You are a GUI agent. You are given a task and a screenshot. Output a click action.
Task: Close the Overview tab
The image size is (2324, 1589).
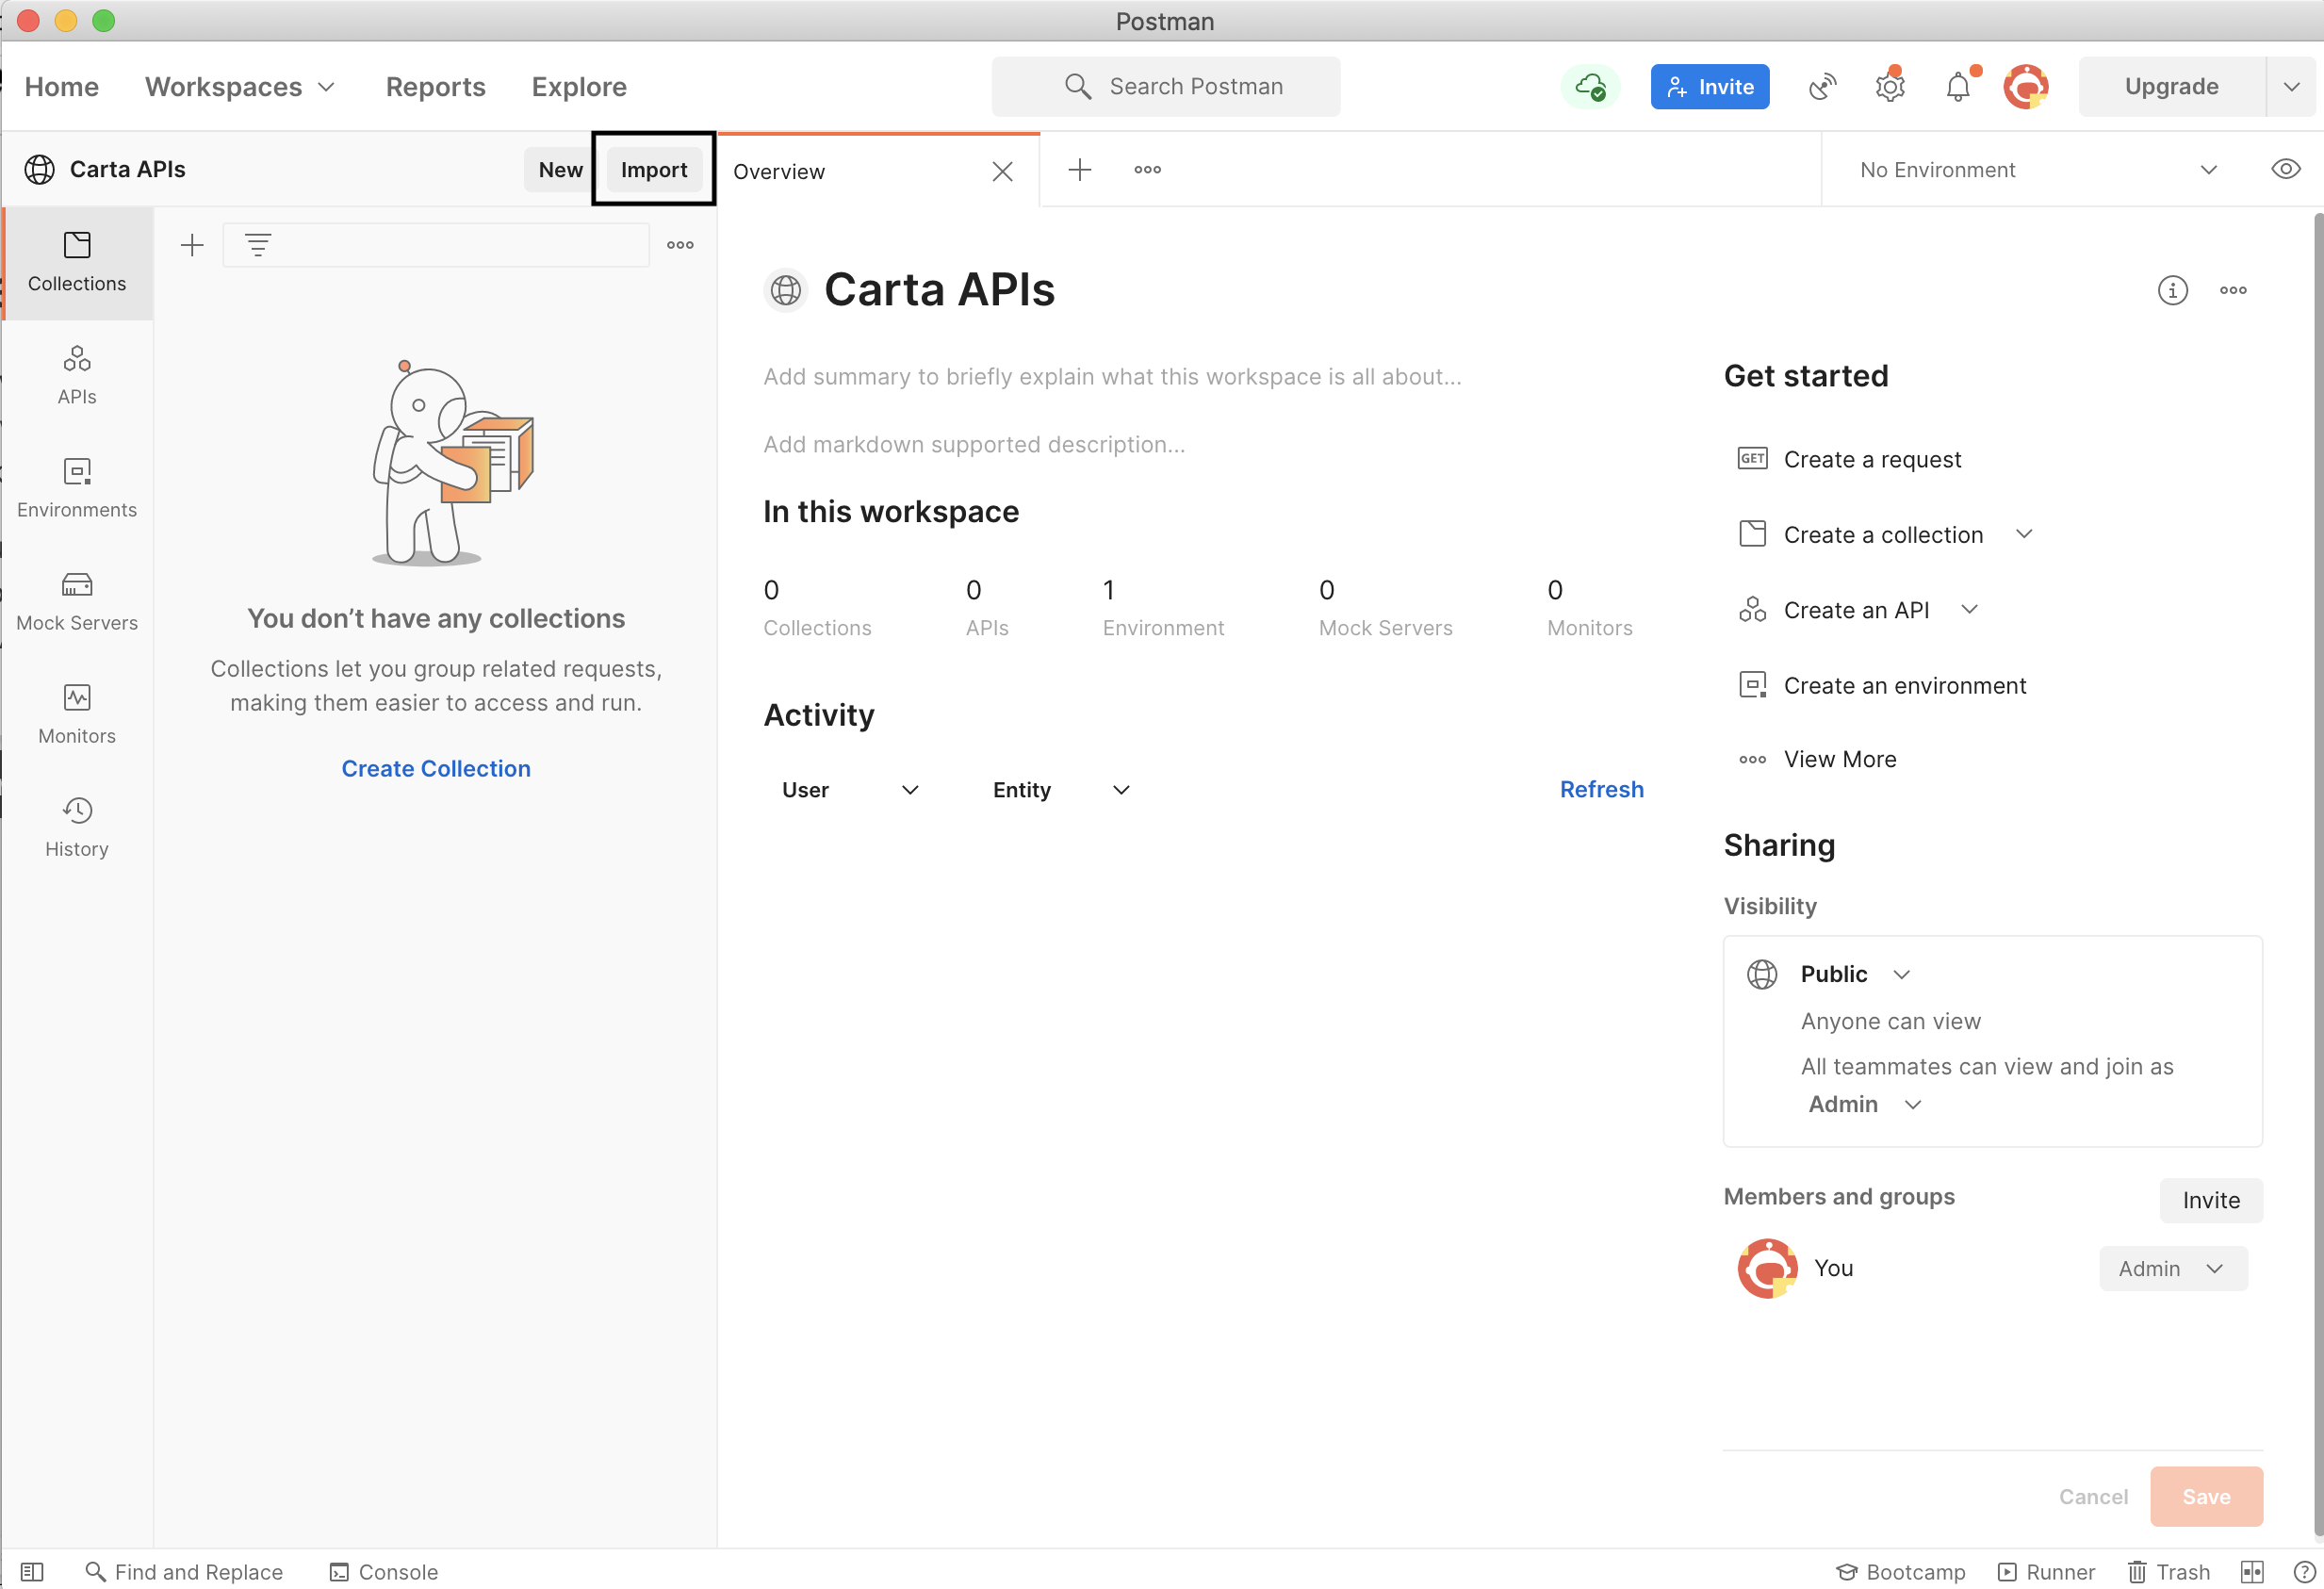(x=1002, y=172)
